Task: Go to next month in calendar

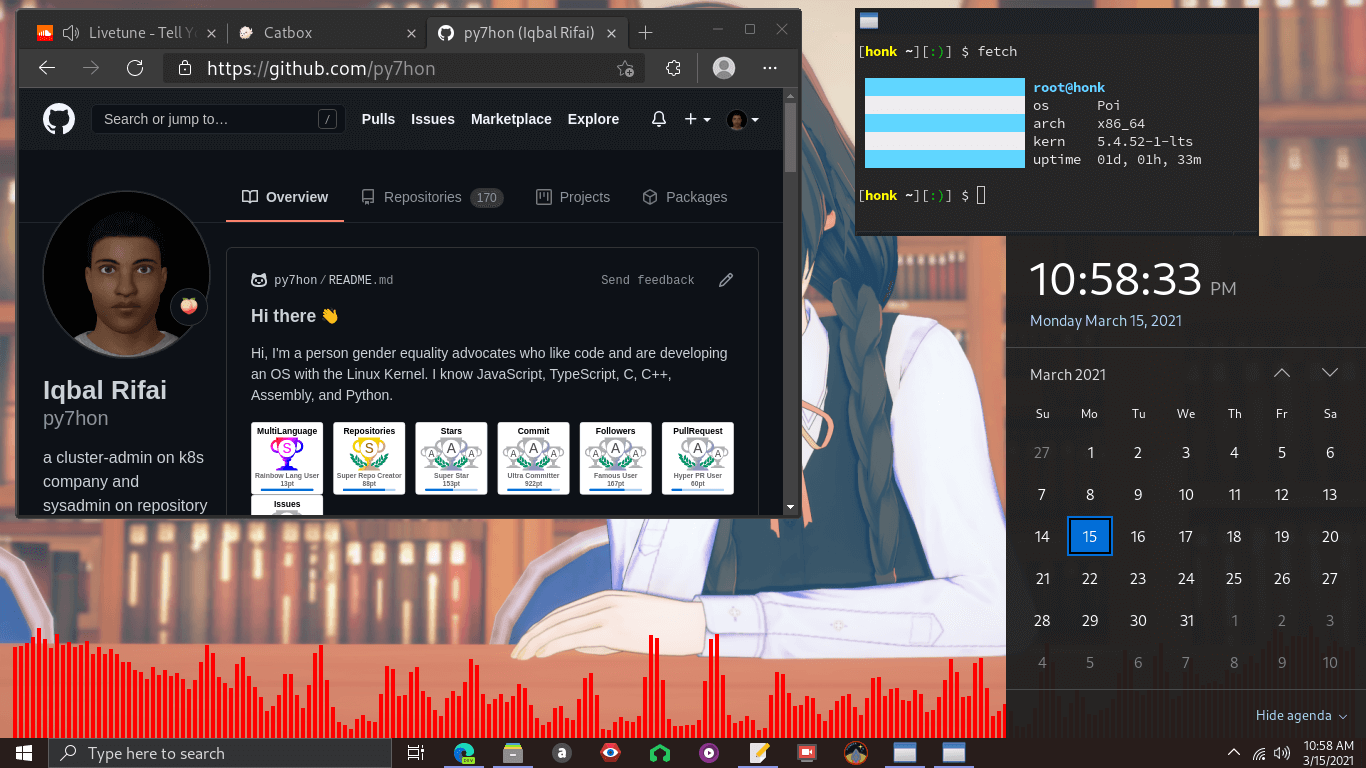Action: 1329,373
